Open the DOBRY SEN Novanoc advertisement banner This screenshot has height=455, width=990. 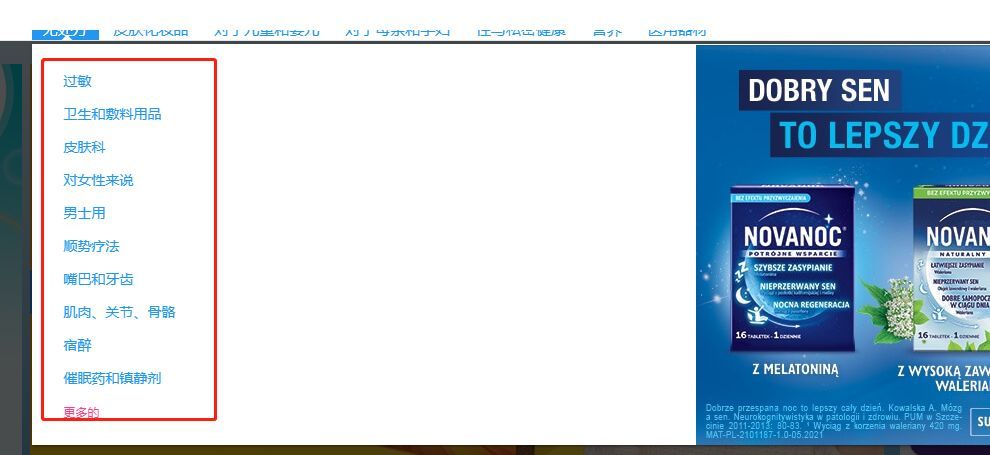coord(843,245)
